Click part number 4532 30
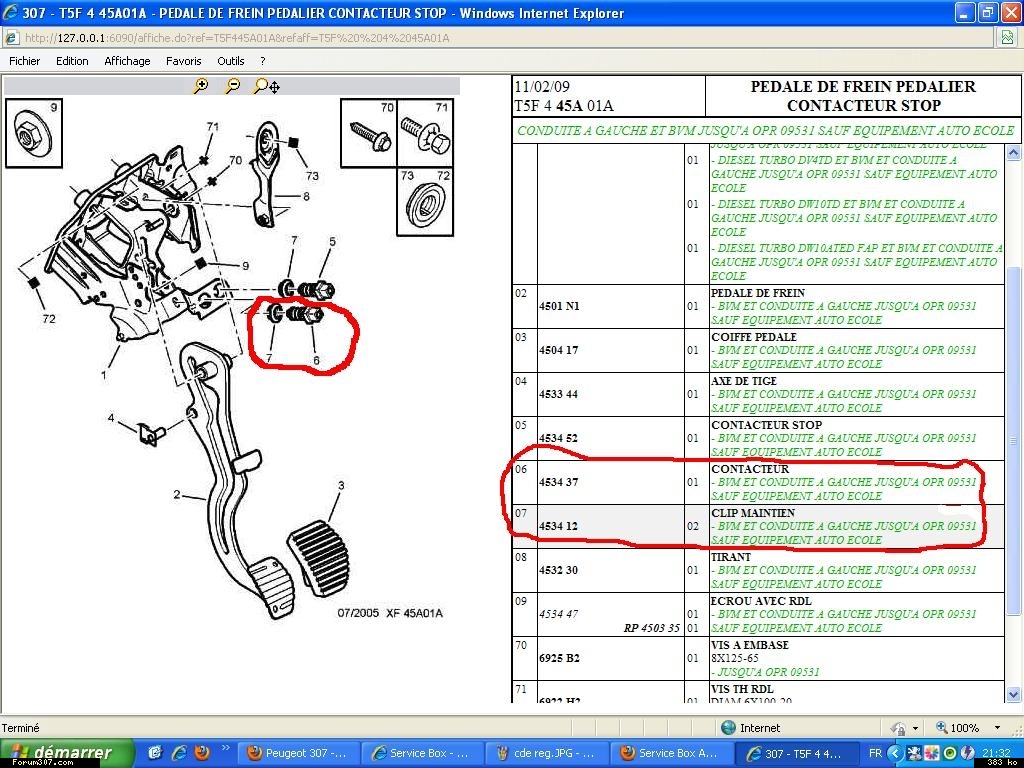 (558, 570)
